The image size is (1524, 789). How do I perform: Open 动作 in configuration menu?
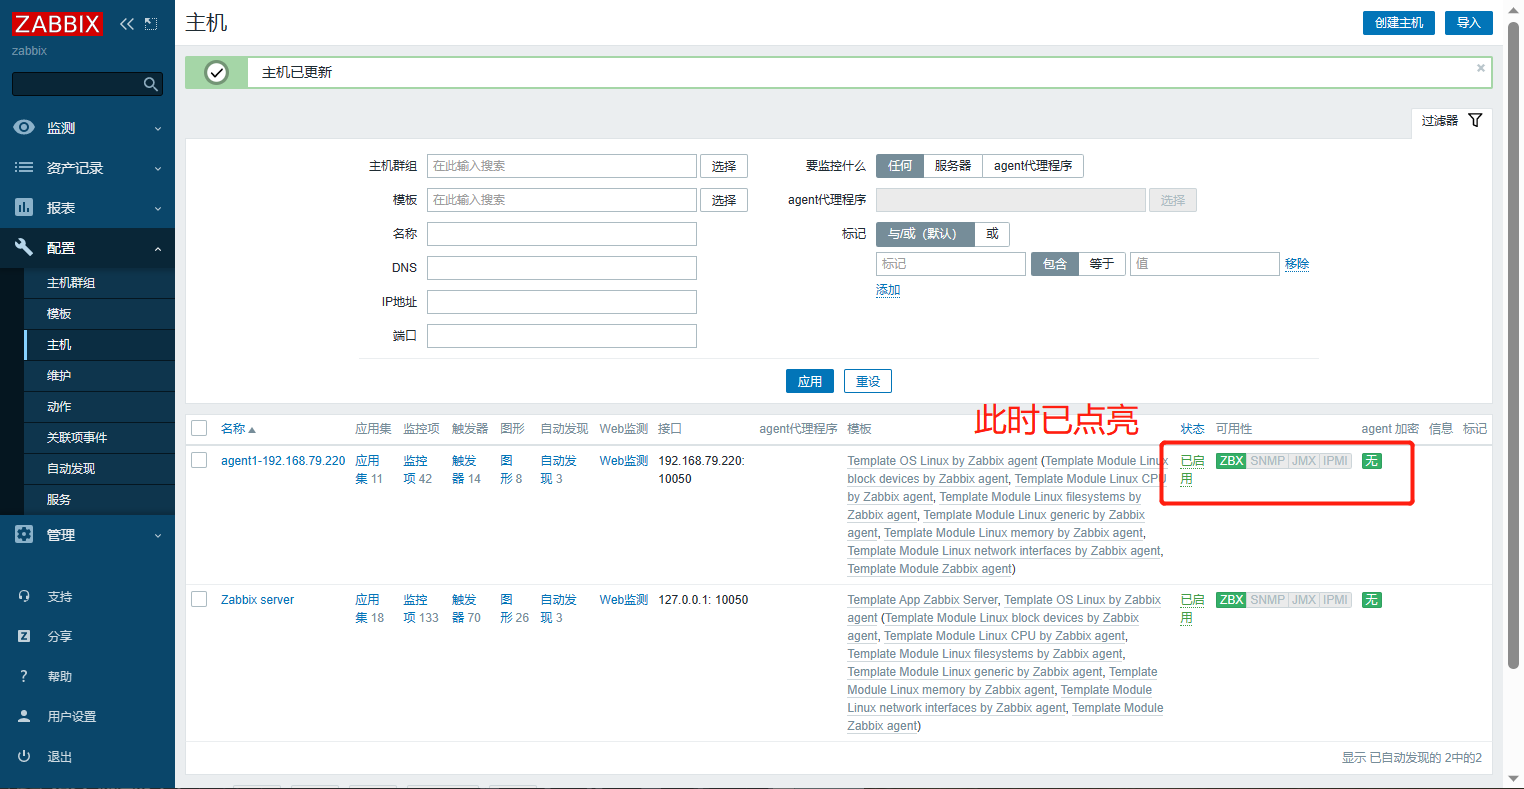[x=100, y=407]
